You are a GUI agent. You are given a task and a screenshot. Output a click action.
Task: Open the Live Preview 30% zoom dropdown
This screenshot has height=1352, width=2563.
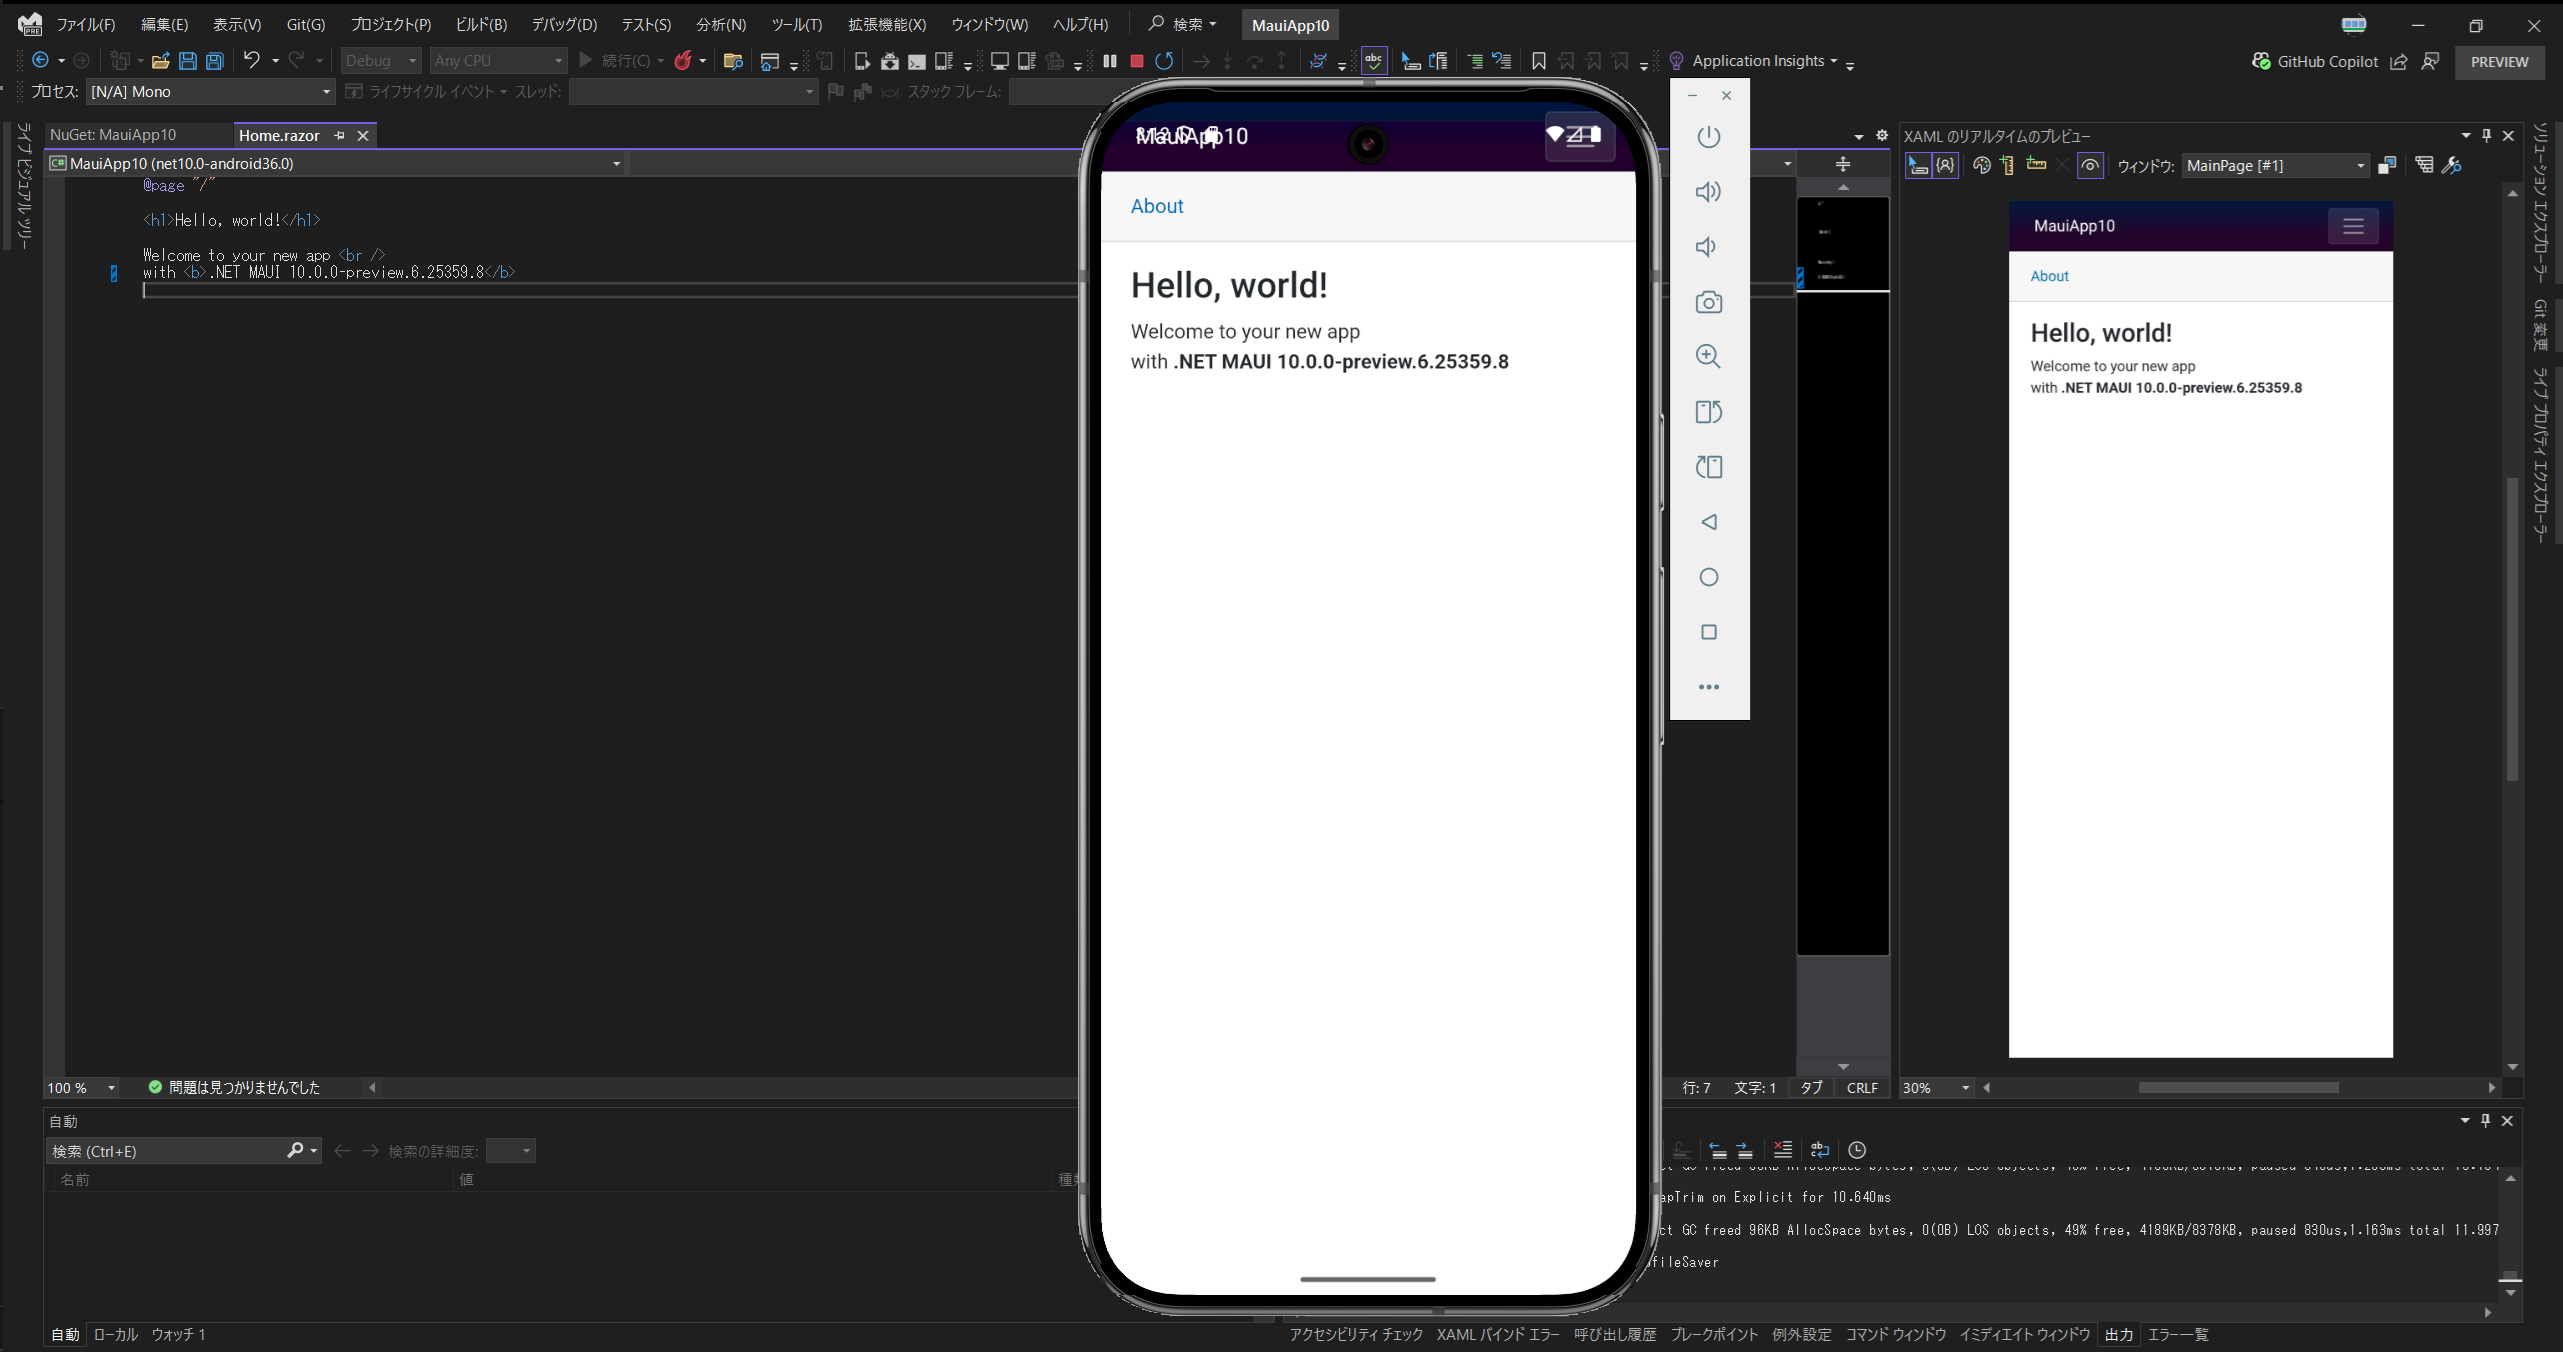coord(1936,1088)
